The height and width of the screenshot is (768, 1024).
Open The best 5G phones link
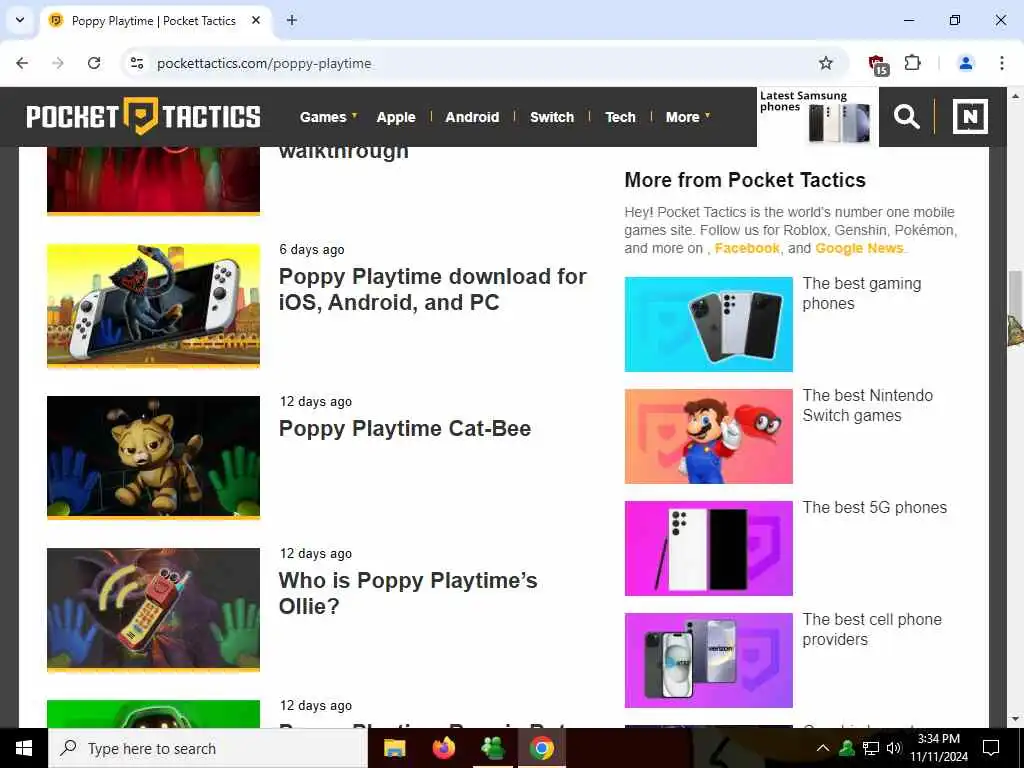tap(874, 507)
